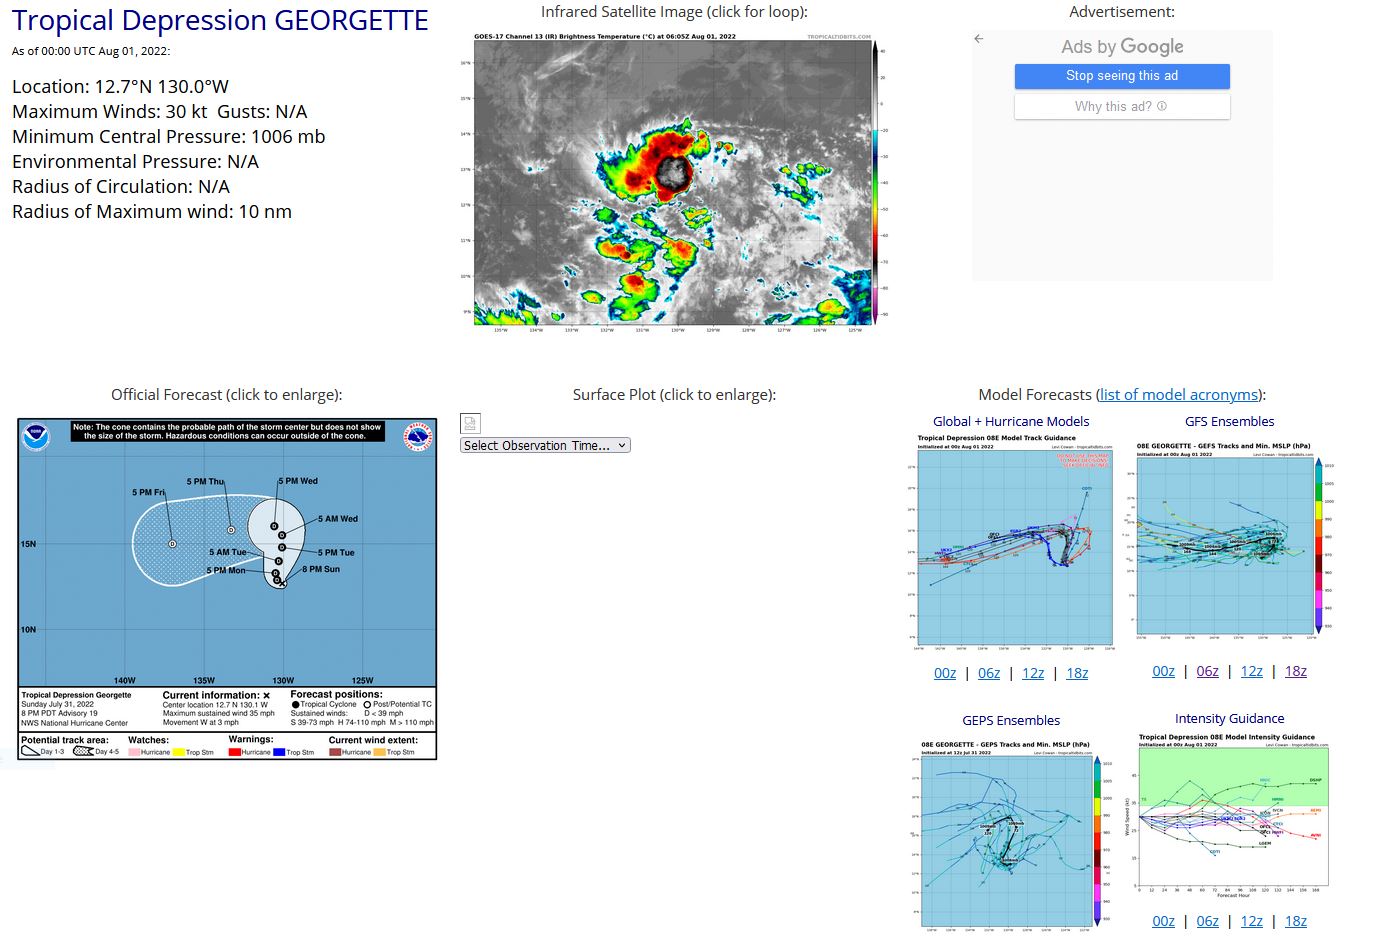Click the "Why this ad?" button
Viewport: 1378px width, 948px height.
click(x=1121, y=106)
